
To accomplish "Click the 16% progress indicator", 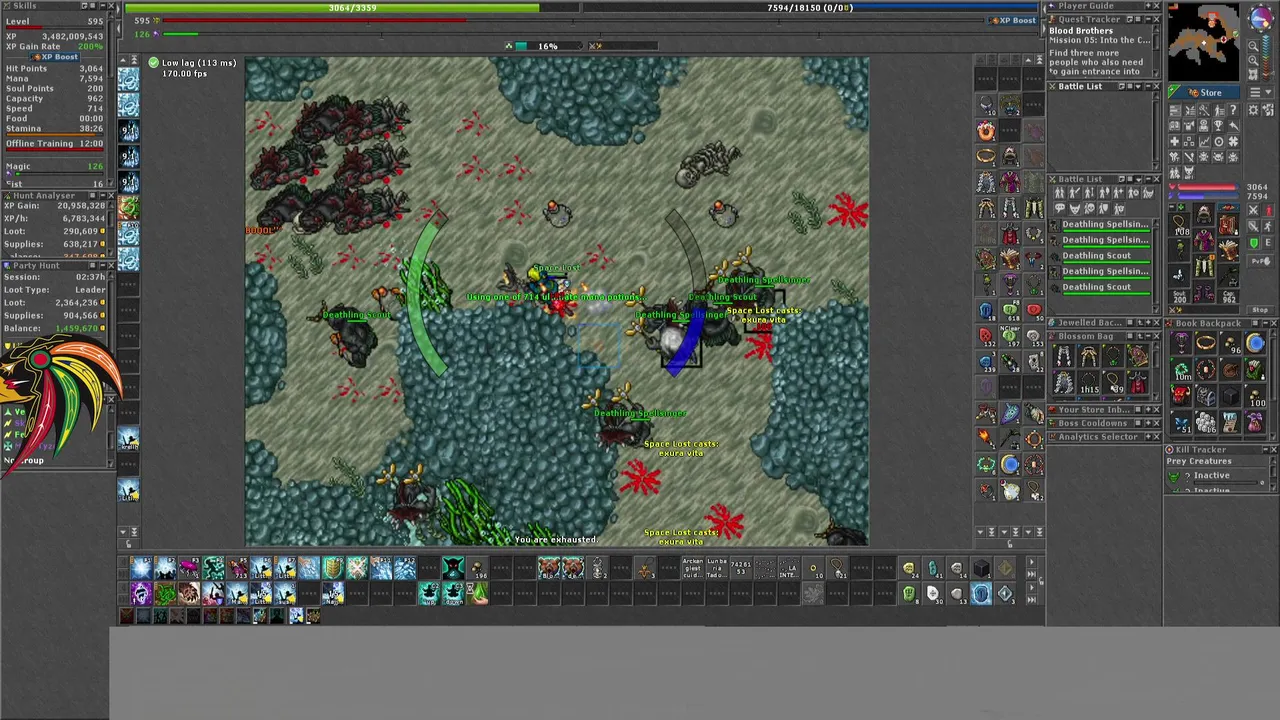I will [547, 46].
